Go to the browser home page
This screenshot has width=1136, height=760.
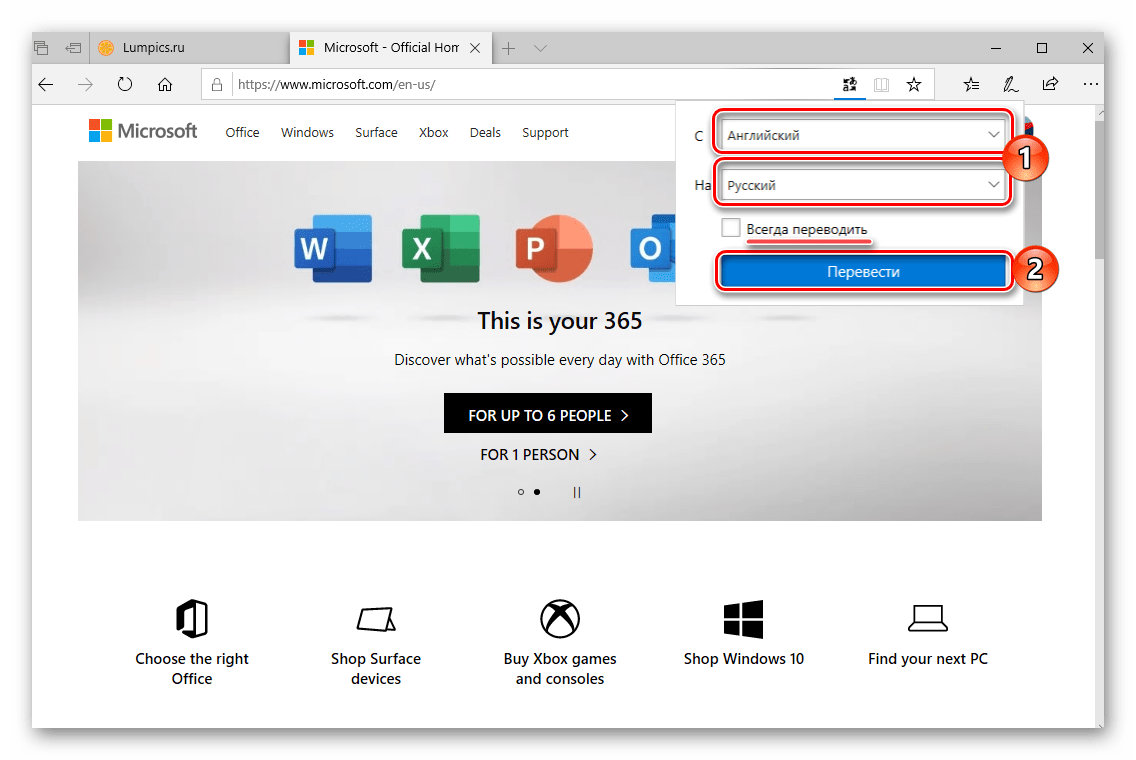[165, 85]
